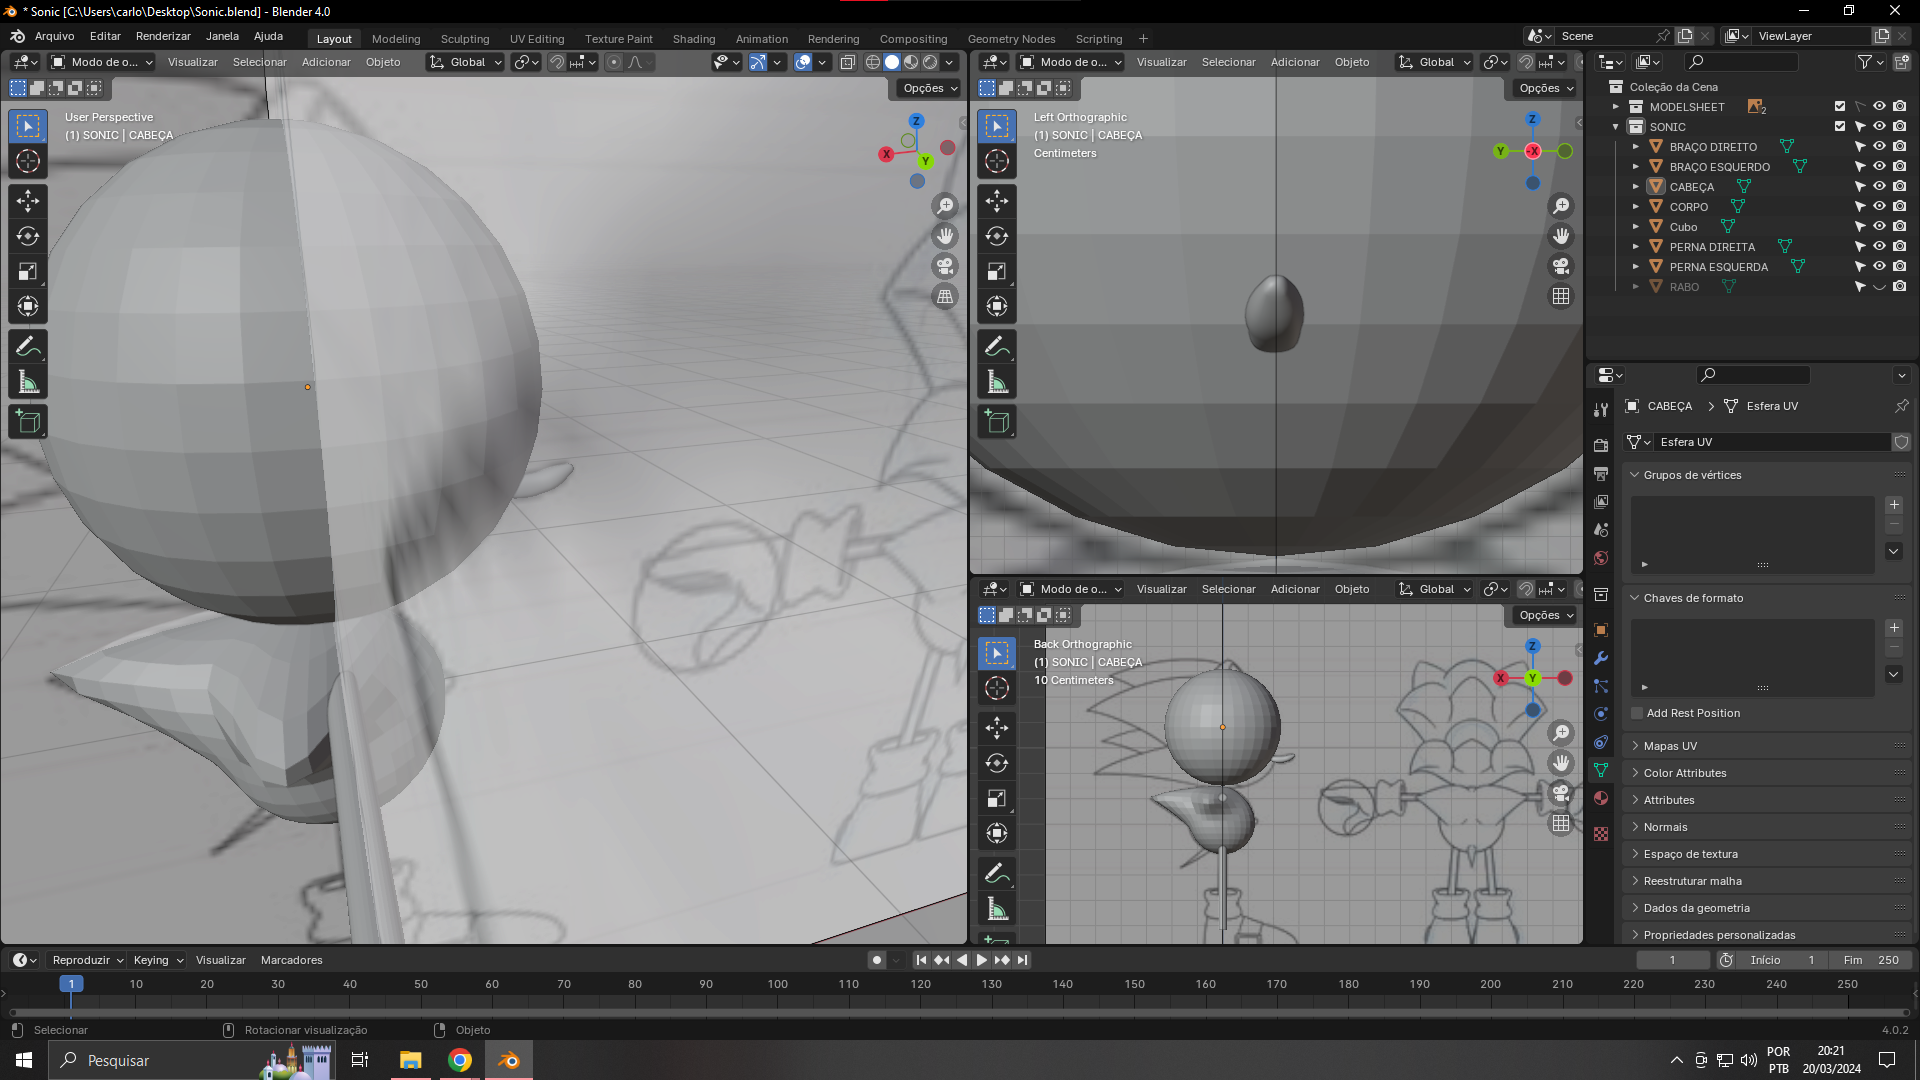This screenshot has height=1080, width=1920.
Task: Select the Add Cube tool in main viewport
Action: click(x=28, y=422)
